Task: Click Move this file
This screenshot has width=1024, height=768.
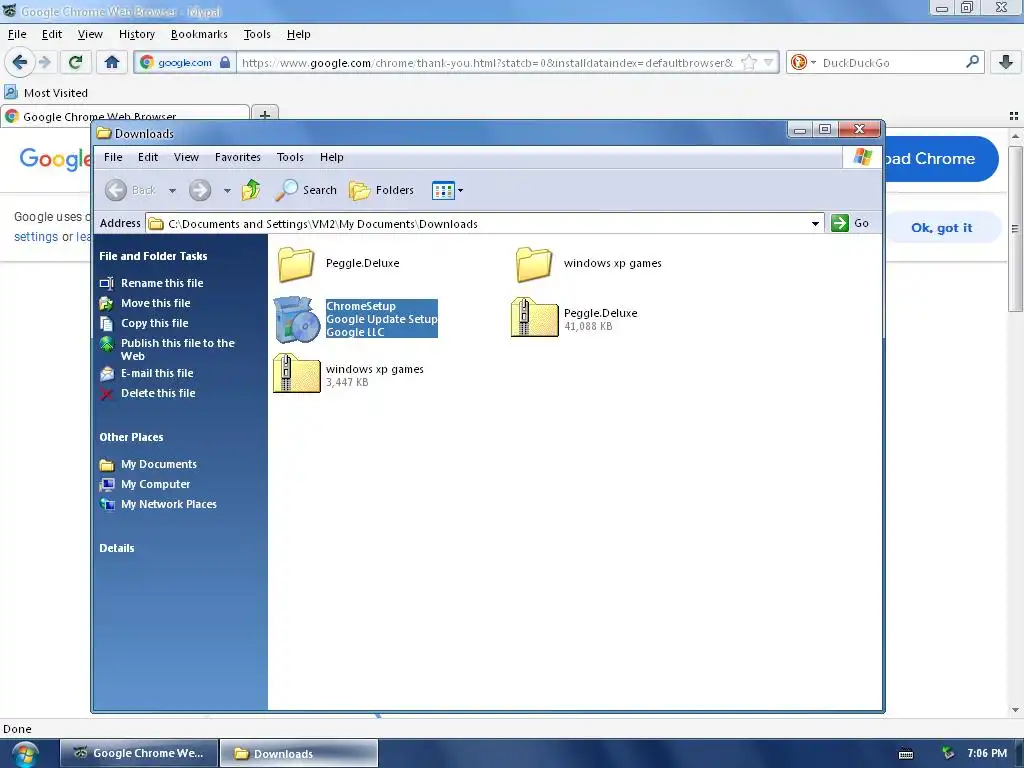Action: (x=155, y=303)
